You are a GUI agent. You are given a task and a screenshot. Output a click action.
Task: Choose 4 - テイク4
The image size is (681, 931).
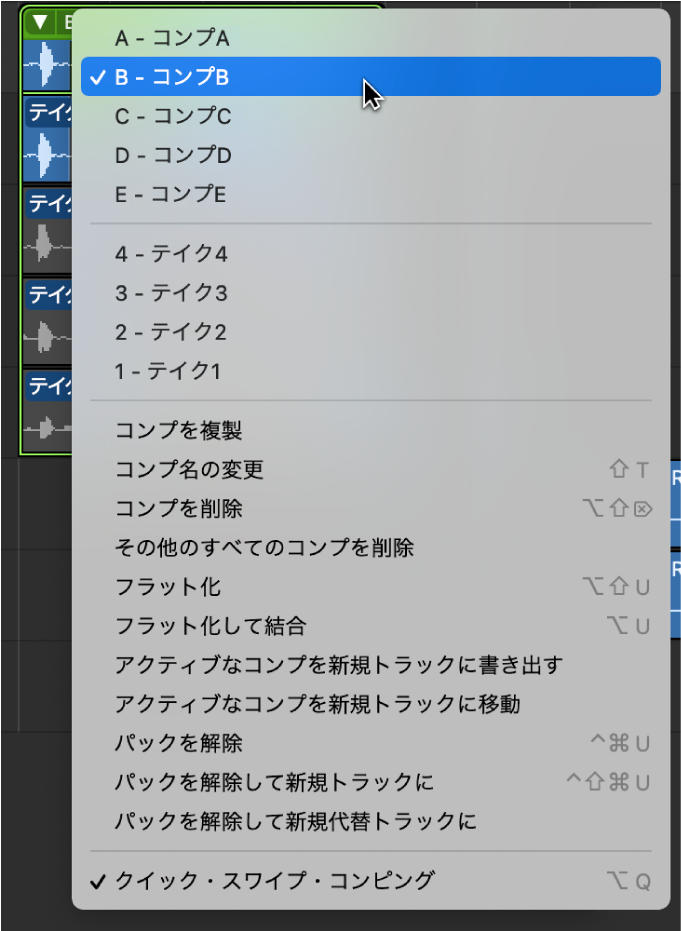(x=370, y=254)
